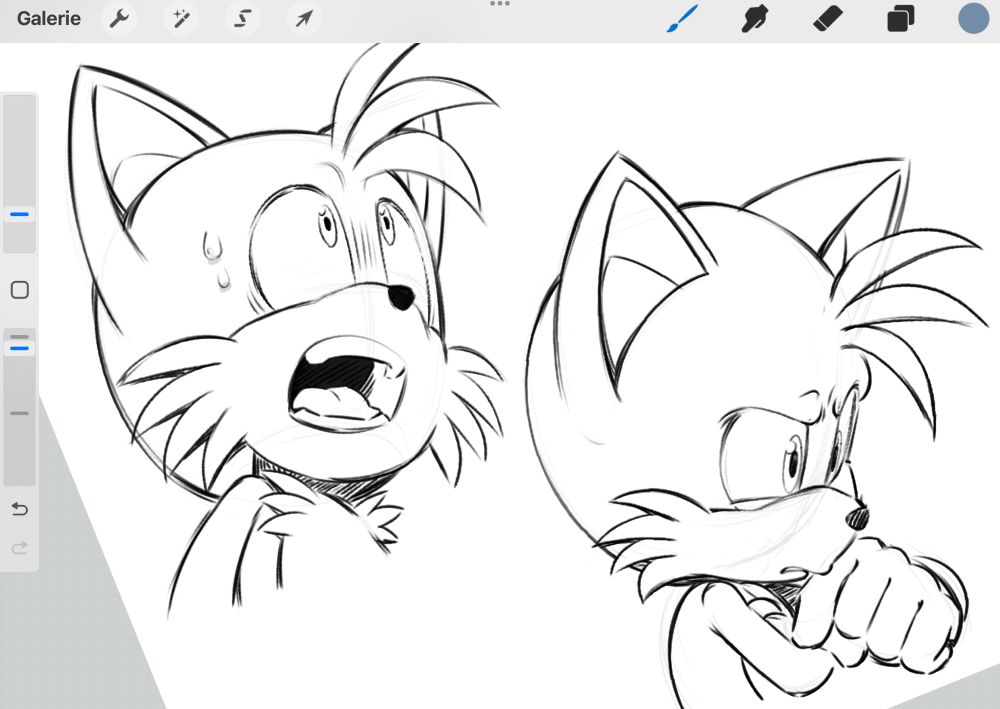Open the Galerie view
Image resolution: width=1000 pixels, height=709 pixels.
click(x=48, y=18)
